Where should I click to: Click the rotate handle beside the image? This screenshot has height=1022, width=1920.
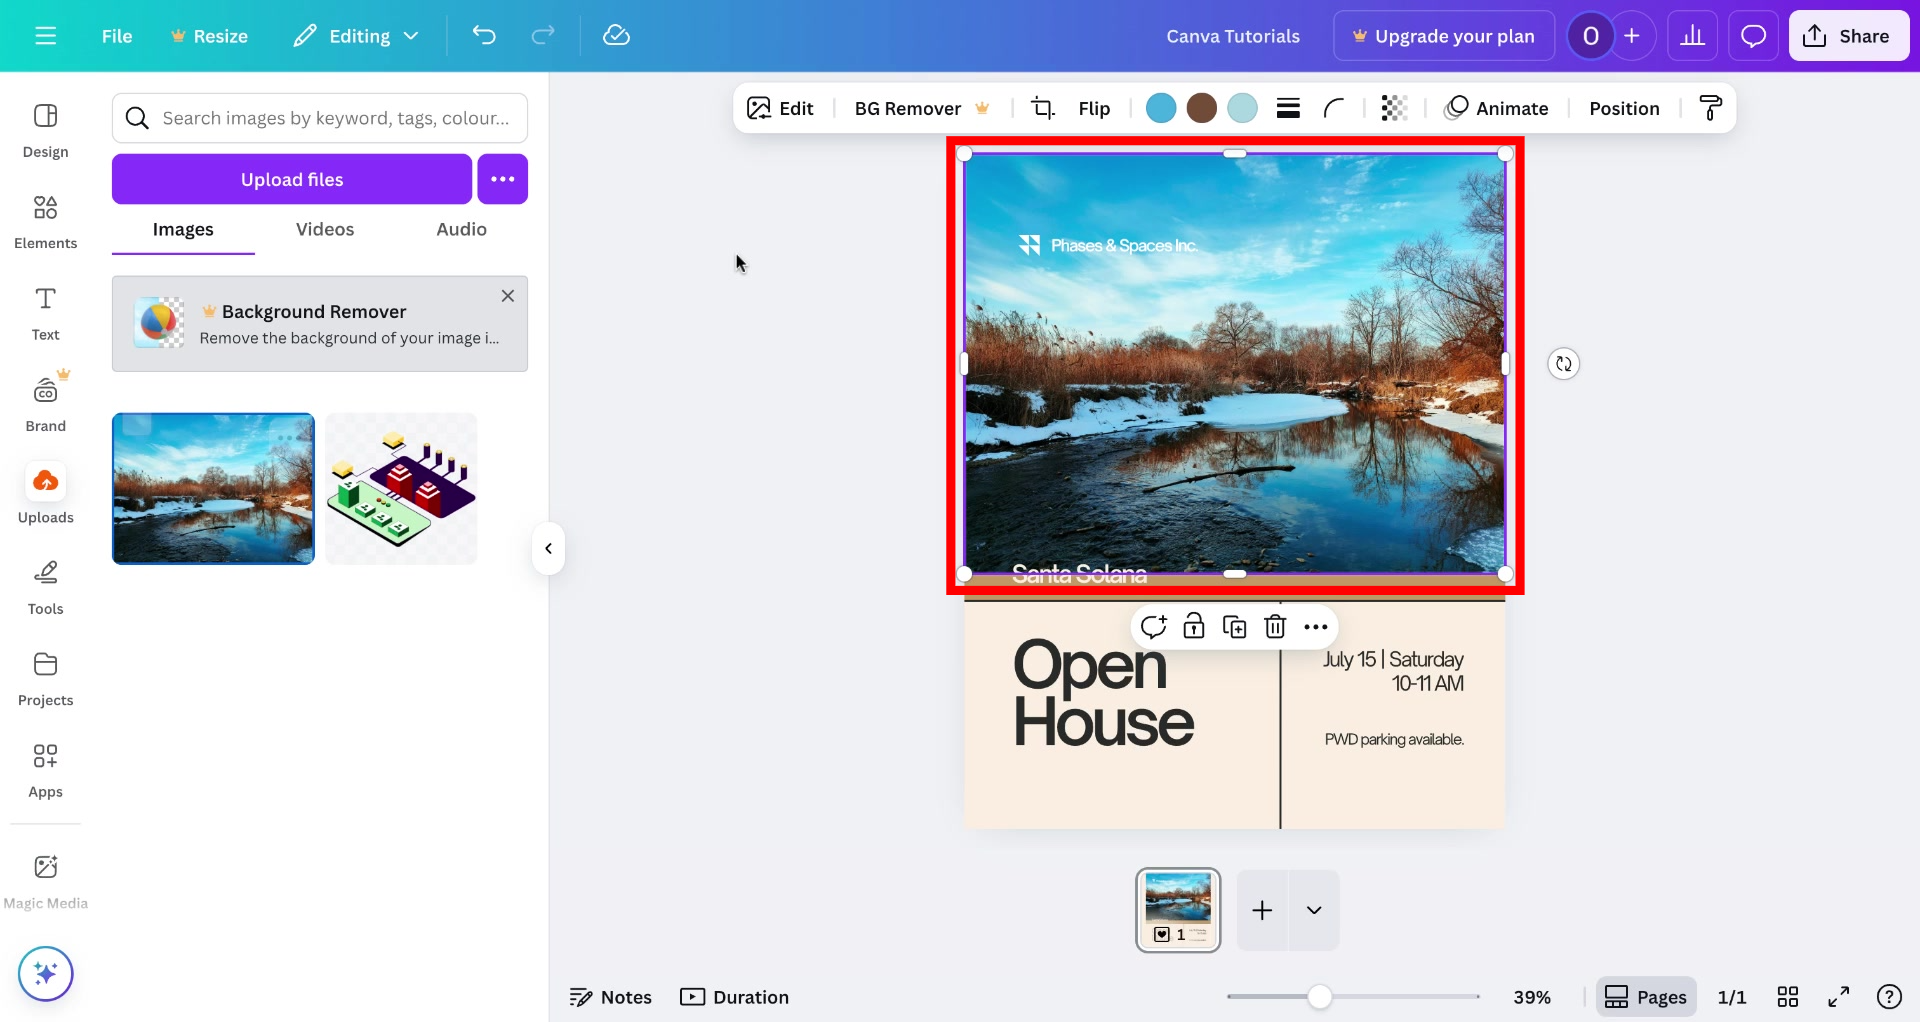click(x=1563, y=363)
